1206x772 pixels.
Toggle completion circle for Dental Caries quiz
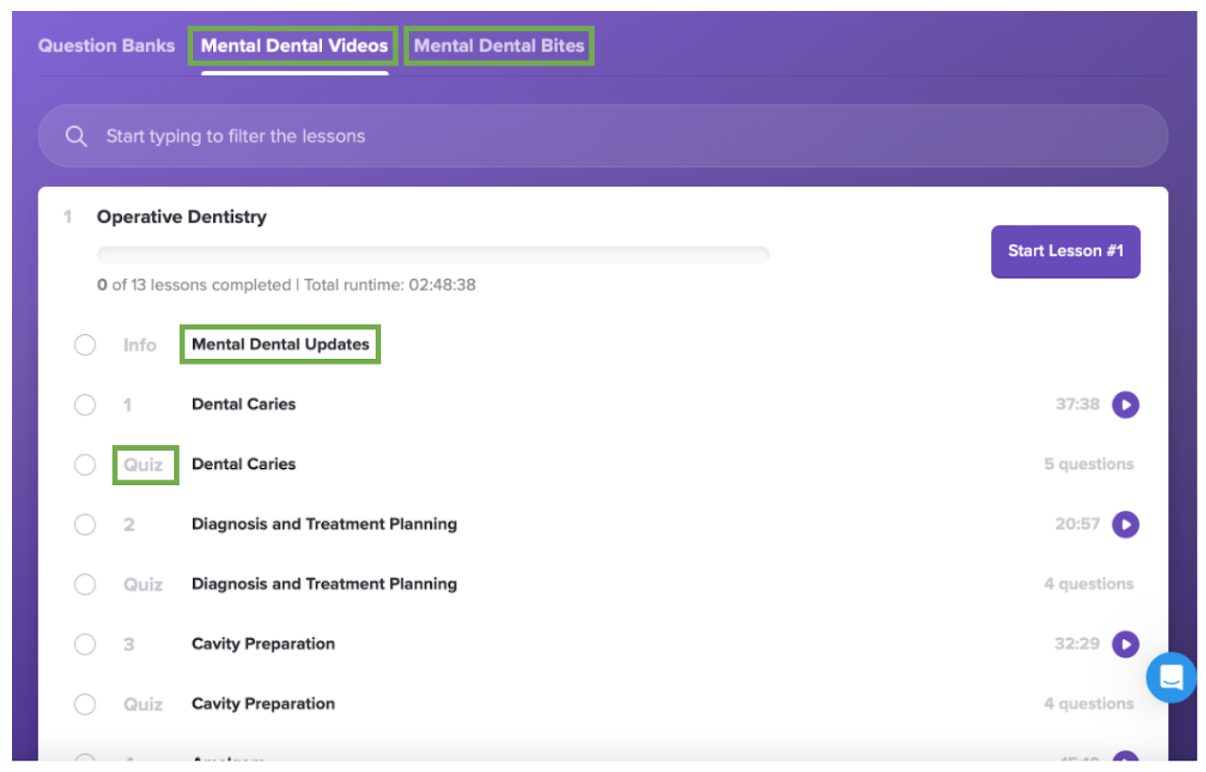(85, 465)
